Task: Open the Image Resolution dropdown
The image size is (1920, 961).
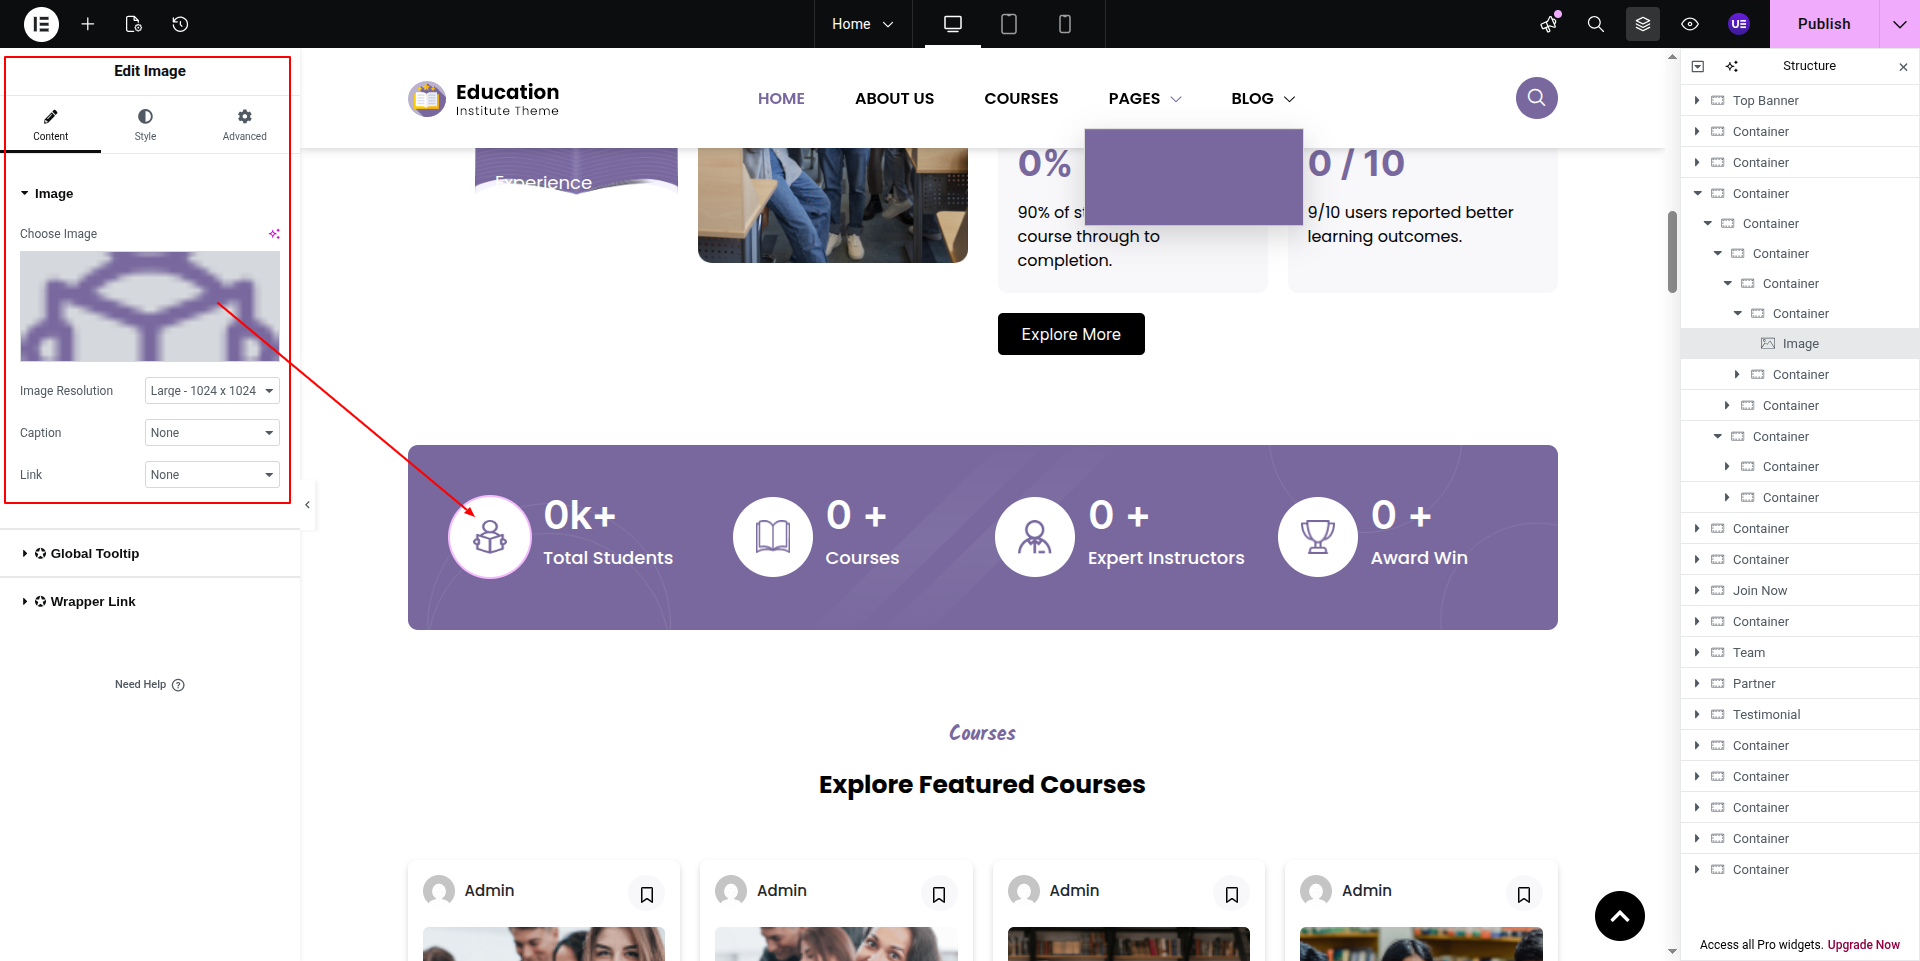Action: (x=212, y=391)
